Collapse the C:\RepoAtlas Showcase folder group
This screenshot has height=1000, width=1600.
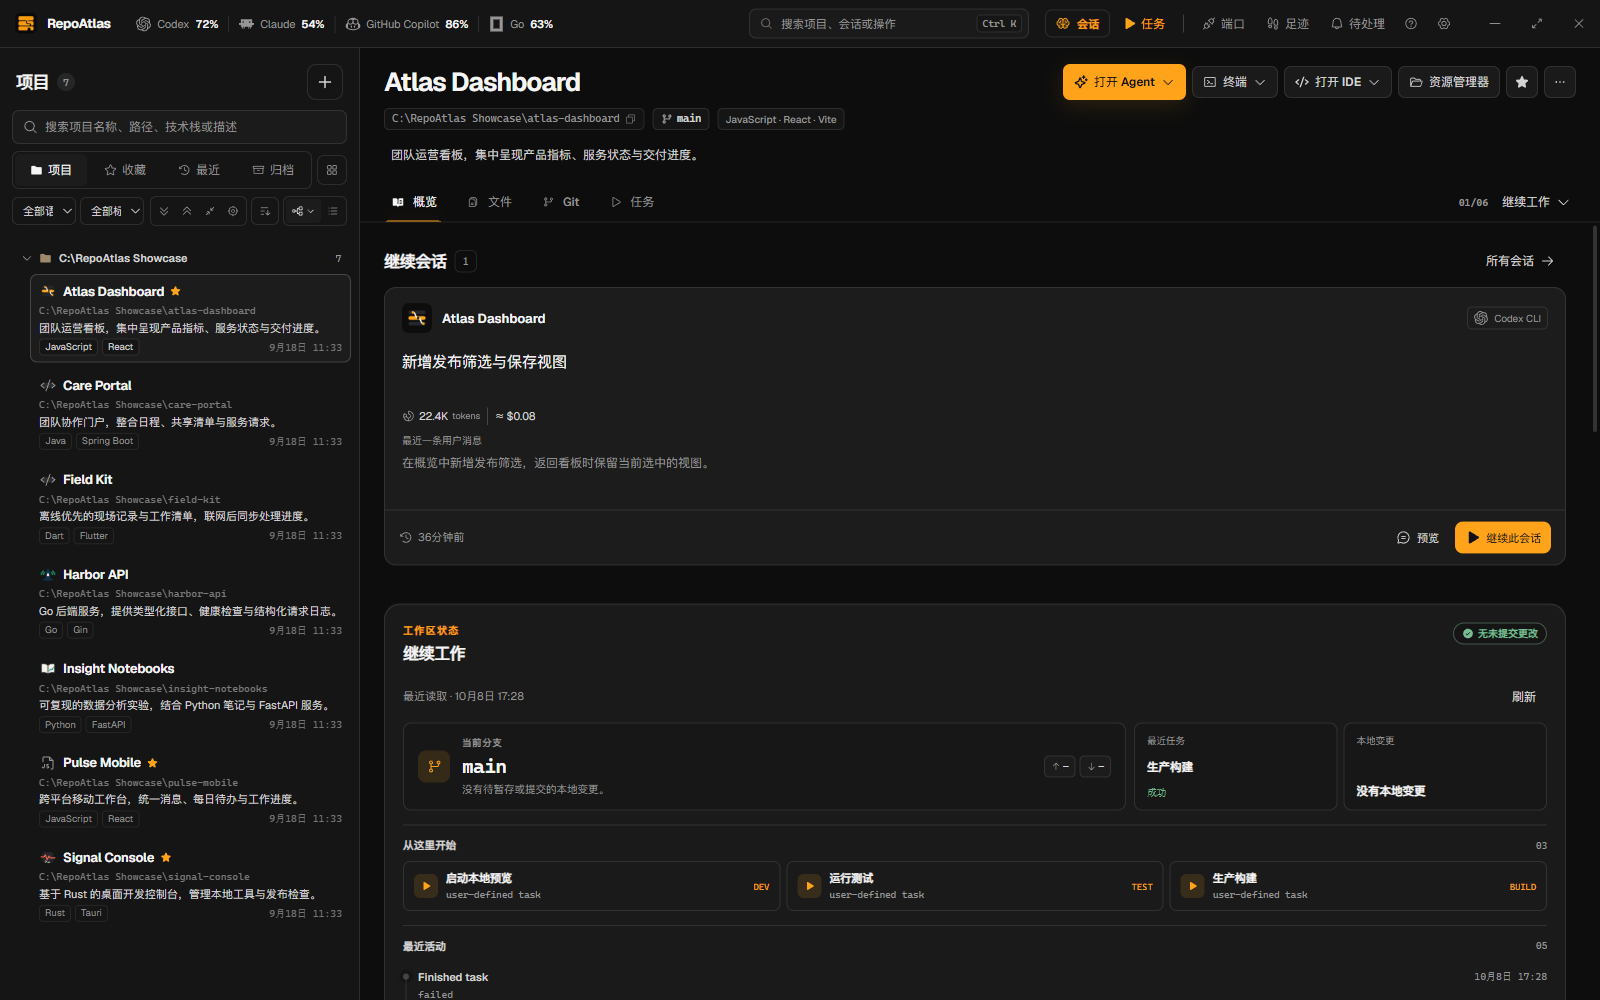(x=27, y=258)
